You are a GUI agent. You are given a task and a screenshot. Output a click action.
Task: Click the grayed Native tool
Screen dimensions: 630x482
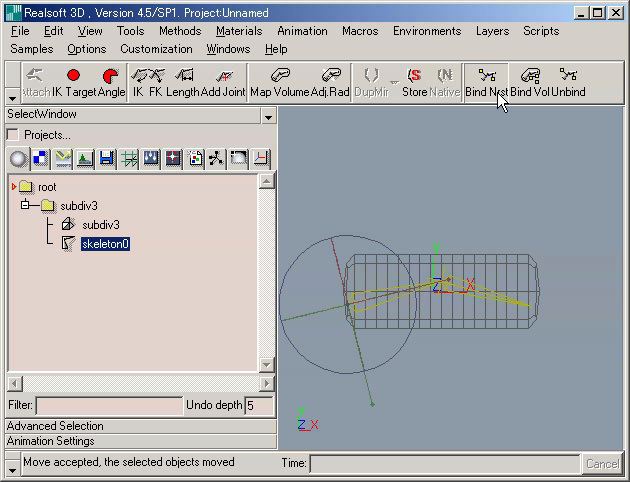coord(445,83)
